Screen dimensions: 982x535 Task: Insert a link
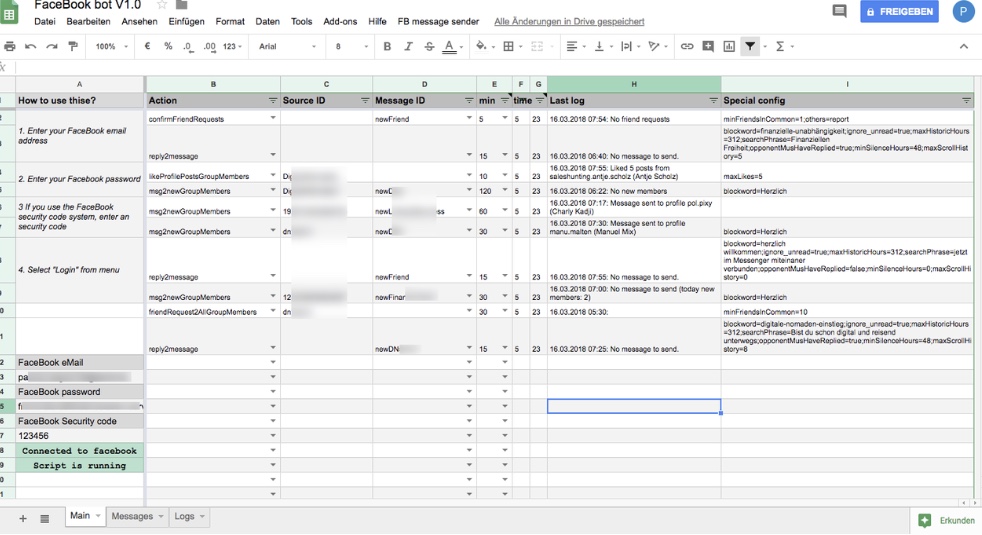point(687,46)
